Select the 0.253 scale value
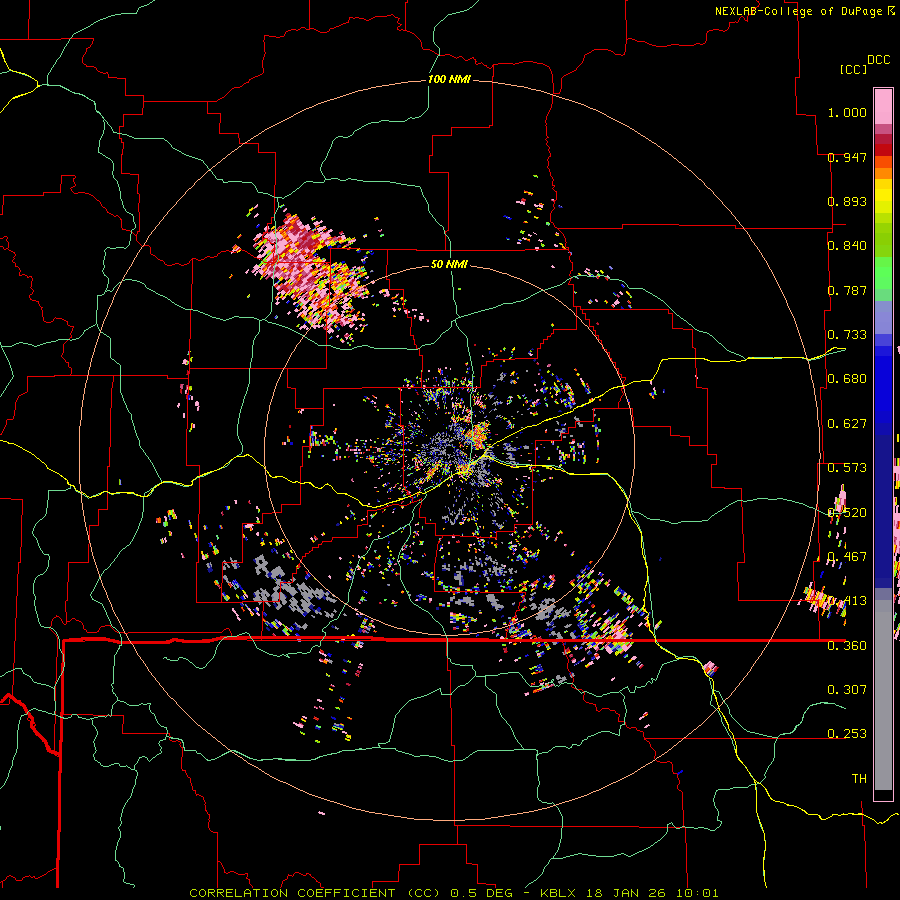This screenshot has width=900, height=900. click(847, 734)
